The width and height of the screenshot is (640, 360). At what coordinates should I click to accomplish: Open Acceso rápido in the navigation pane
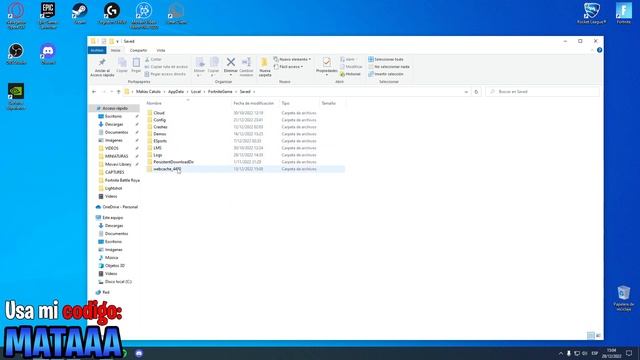115,108
